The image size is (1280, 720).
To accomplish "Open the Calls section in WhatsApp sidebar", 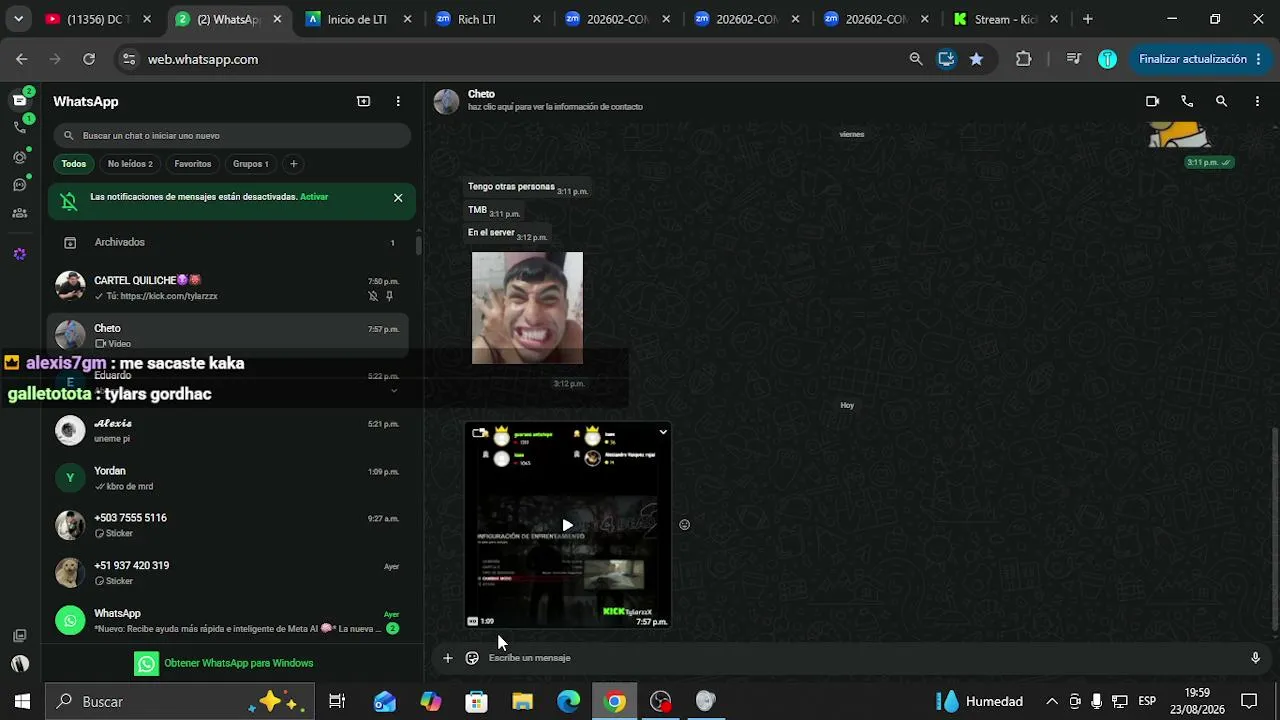I will pos(20,128).
